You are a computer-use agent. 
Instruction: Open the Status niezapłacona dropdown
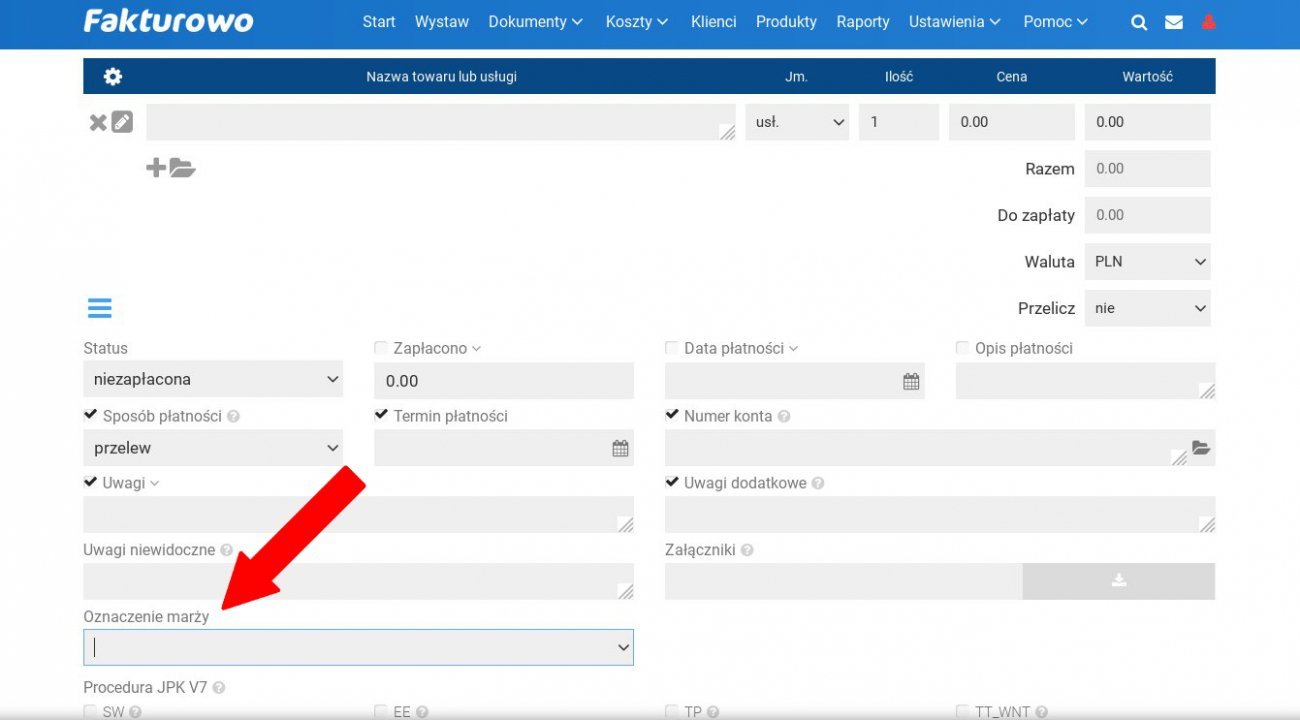(x=213, y=380)
